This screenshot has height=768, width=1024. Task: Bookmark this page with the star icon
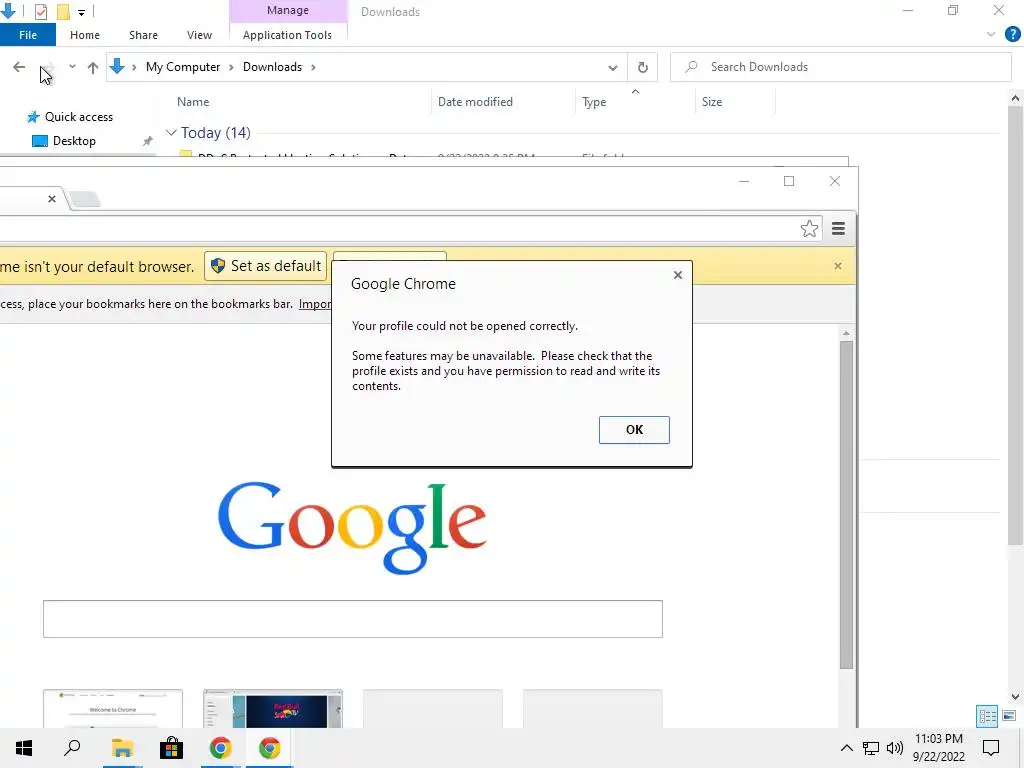click(x=808, y=229)
